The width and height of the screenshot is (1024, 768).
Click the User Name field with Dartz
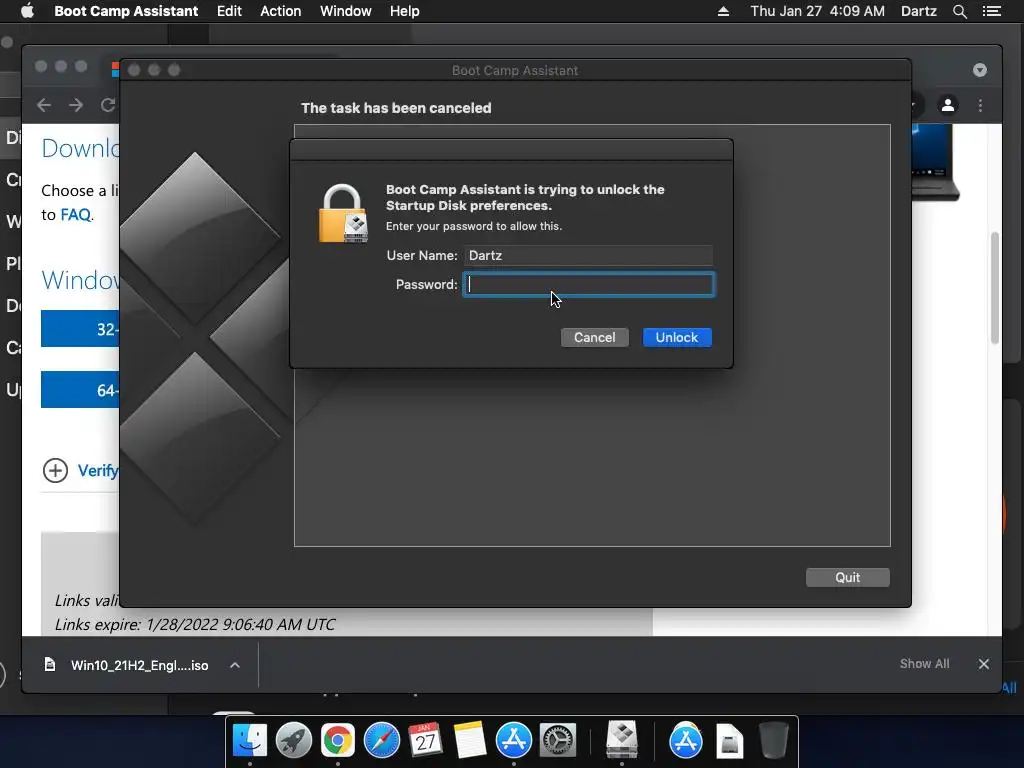(588, 255)
